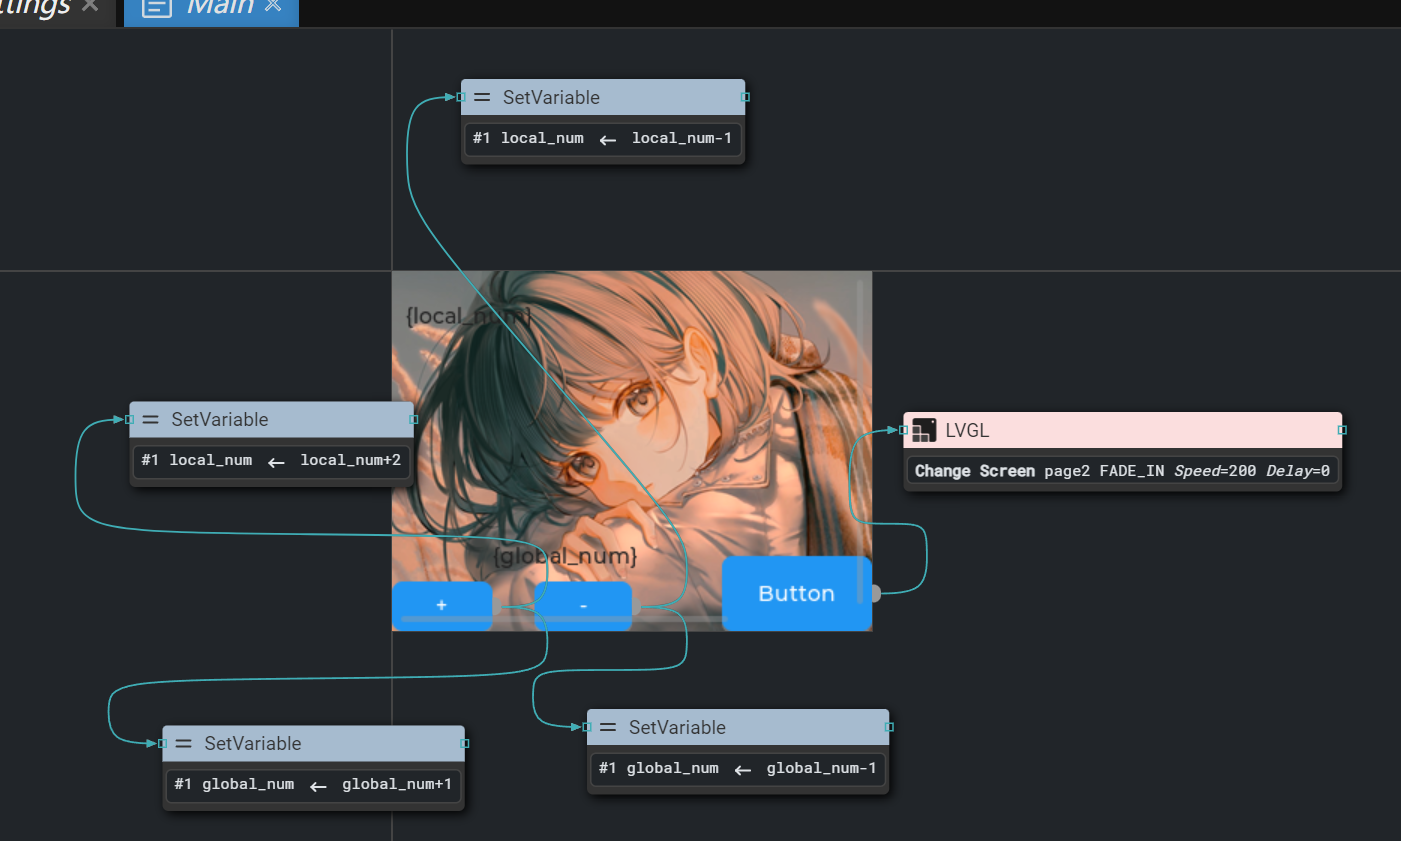Click the equals icon on the global_num+1 SetVariable node
The width and height of the screenshot is (1401, 841).
tap(183, 744)
